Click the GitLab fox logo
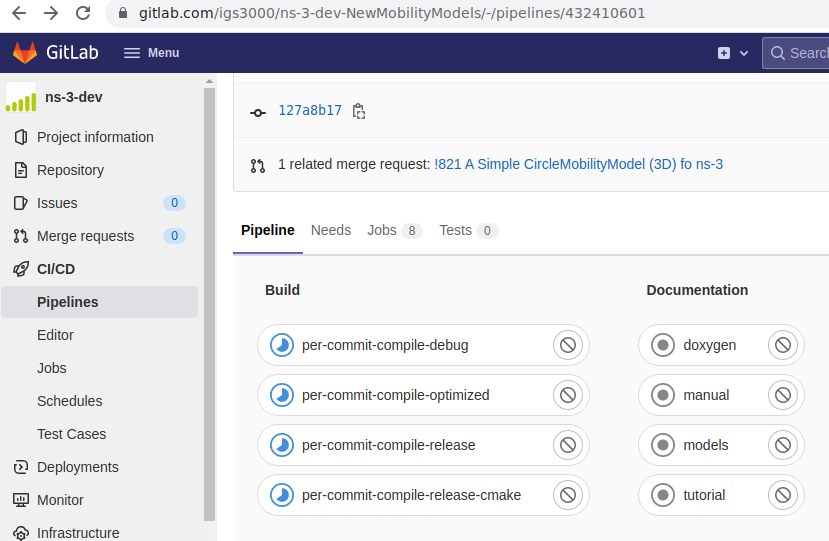Image resolution: width=829 pixels, height=541 pixels. coord(25,52)
